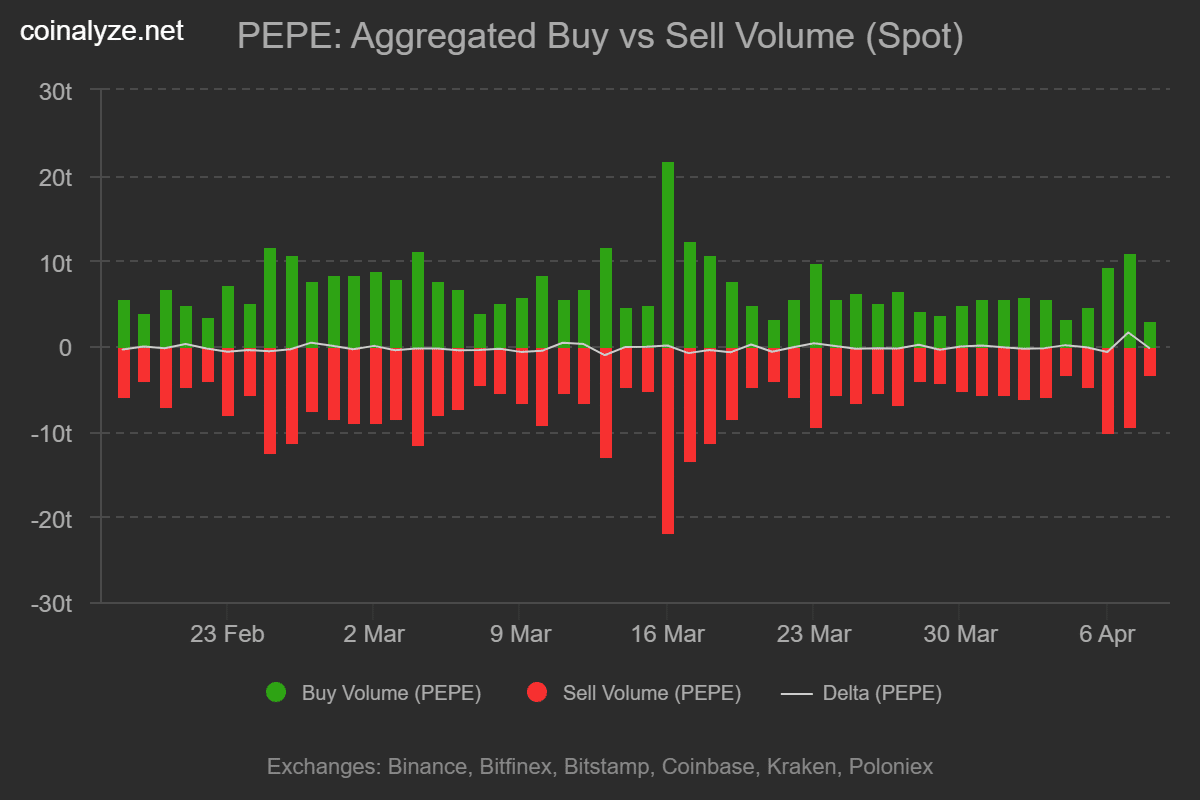This screenshot has height=800, width=1200.
Task: Click the red Sell Volume legend circle
Action: click(537, 692)
